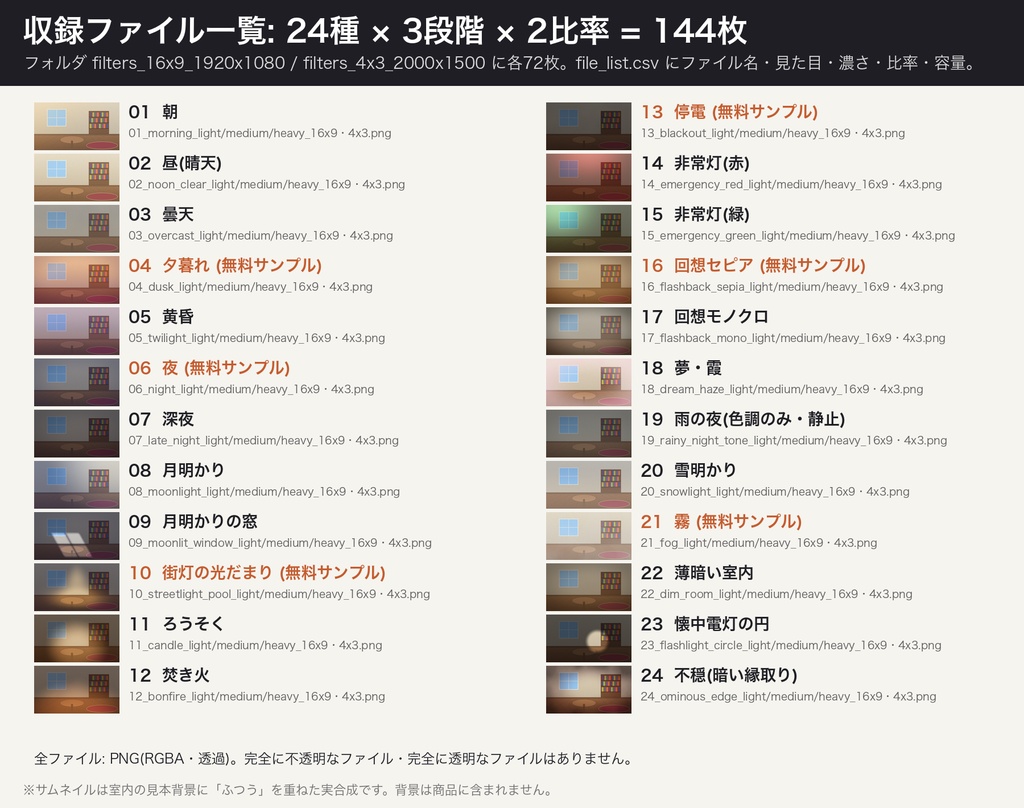The width and height of the screenshot is (1024, 808).
Task: Open the 13 停電 blackout thumbnail
Action: click(588, 126)
